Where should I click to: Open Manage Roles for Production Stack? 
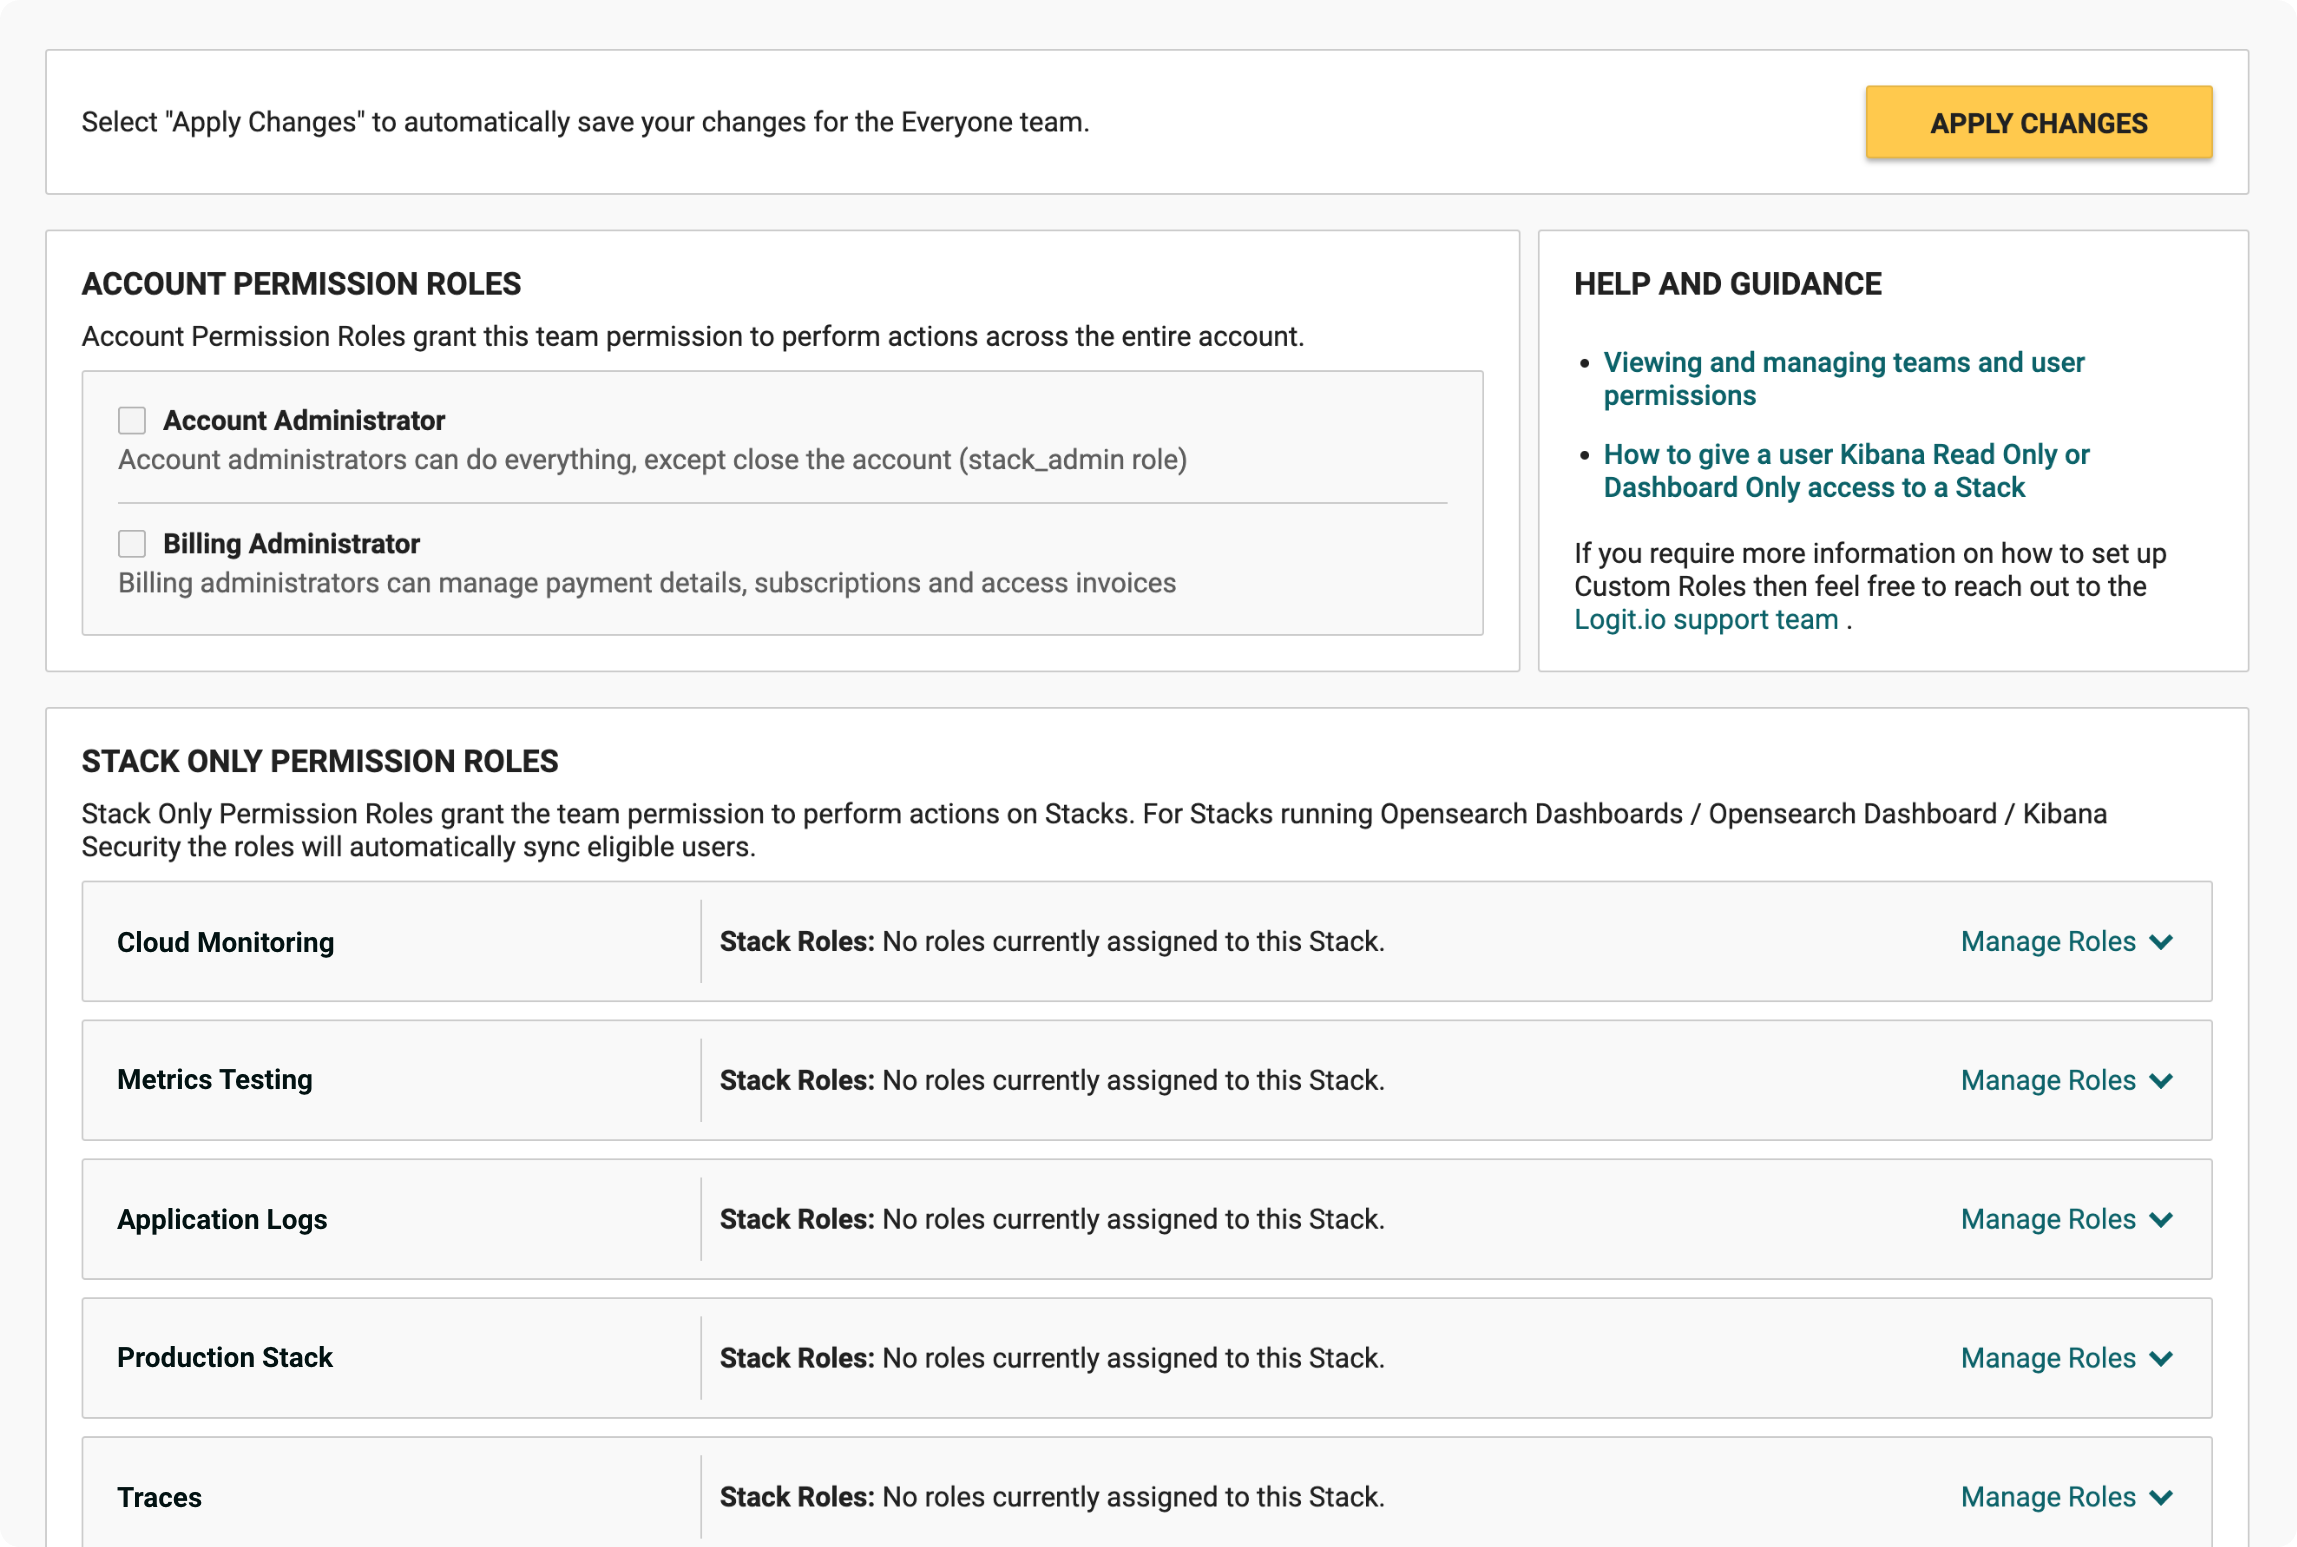2048,1358
